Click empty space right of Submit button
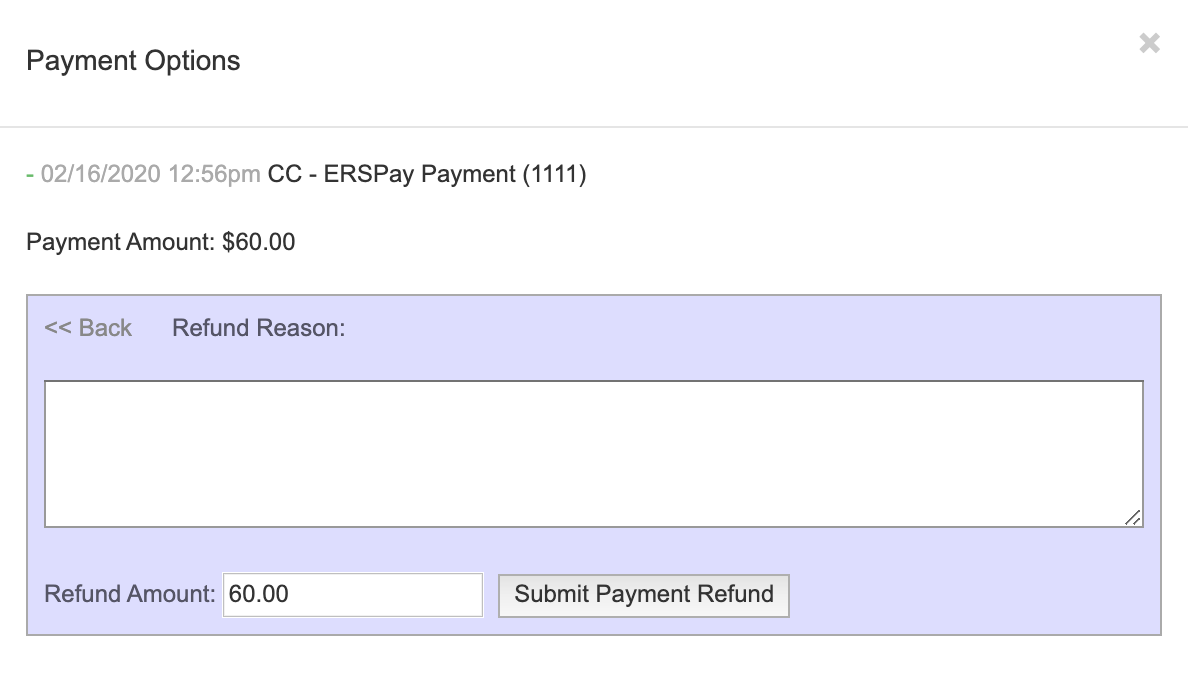 (x=970, y=594)
